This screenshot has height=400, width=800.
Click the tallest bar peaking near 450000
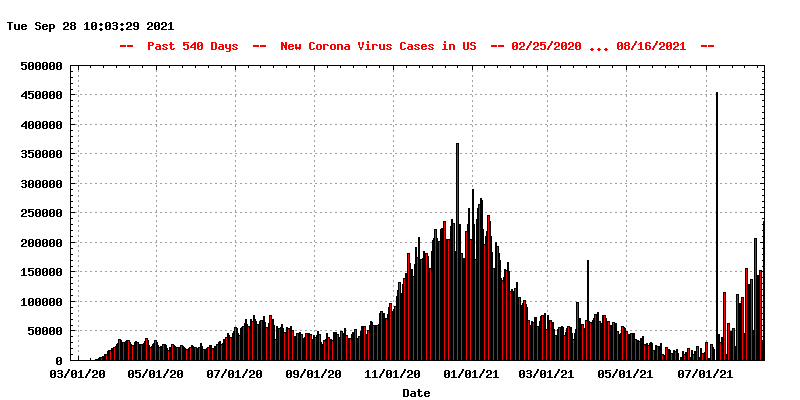point(717,226)
